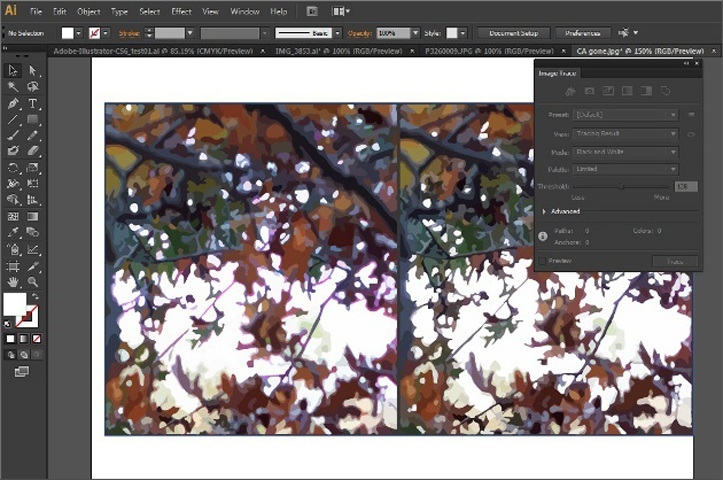Viewport: 723px width, 480px height.
Task: Switch to the IMG_3853.ai document tab
Action: (339, 51)
